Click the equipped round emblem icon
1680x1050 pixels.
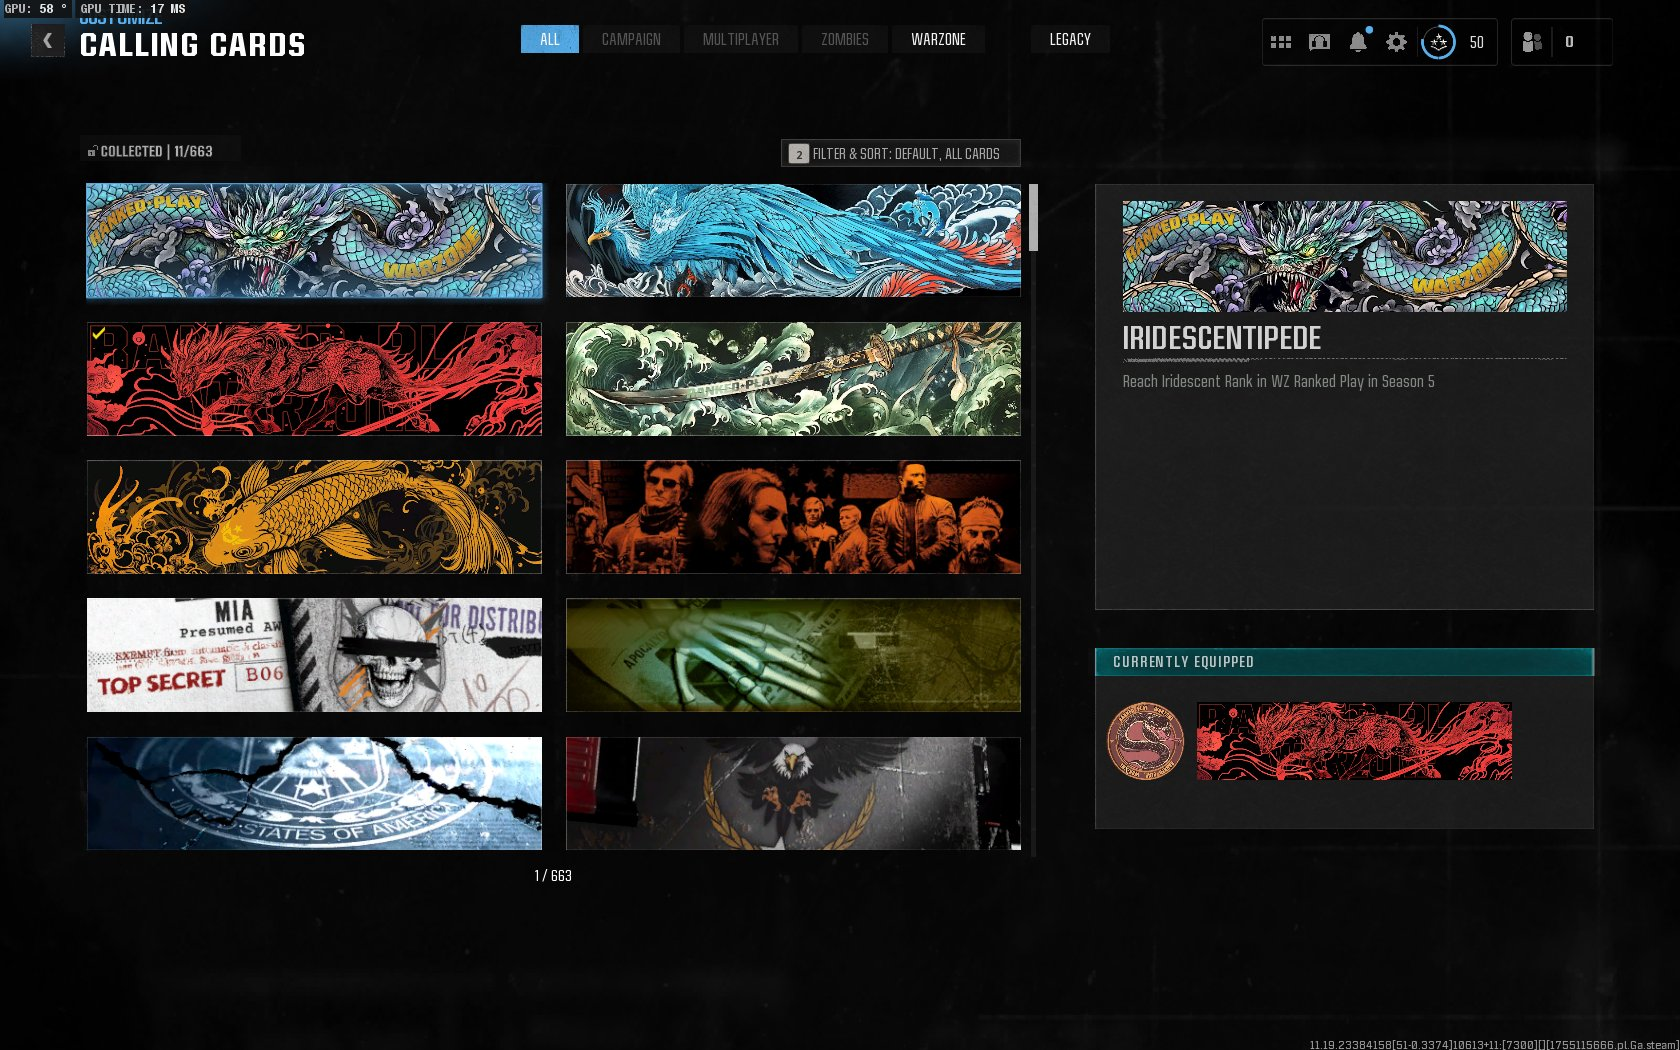(x=1145, y=741)
